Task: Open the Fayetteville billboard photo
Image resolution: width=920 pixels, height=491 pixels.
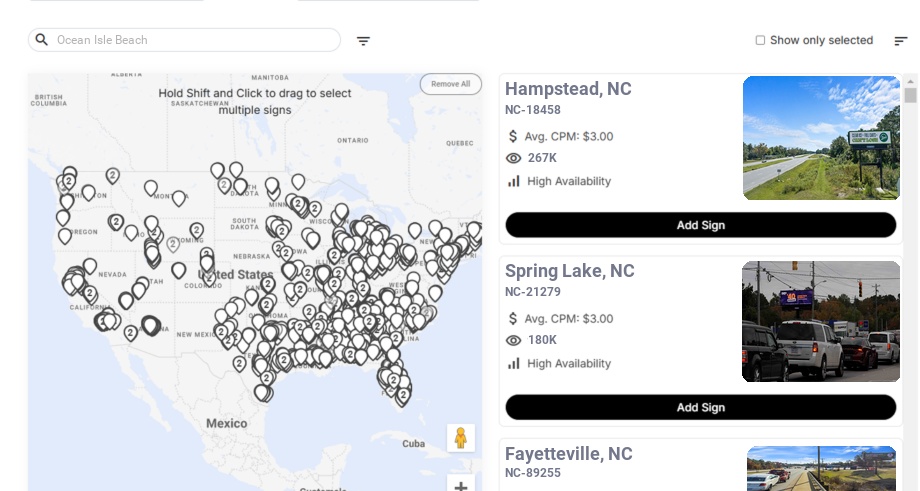Action: click(x=821, y=469)
